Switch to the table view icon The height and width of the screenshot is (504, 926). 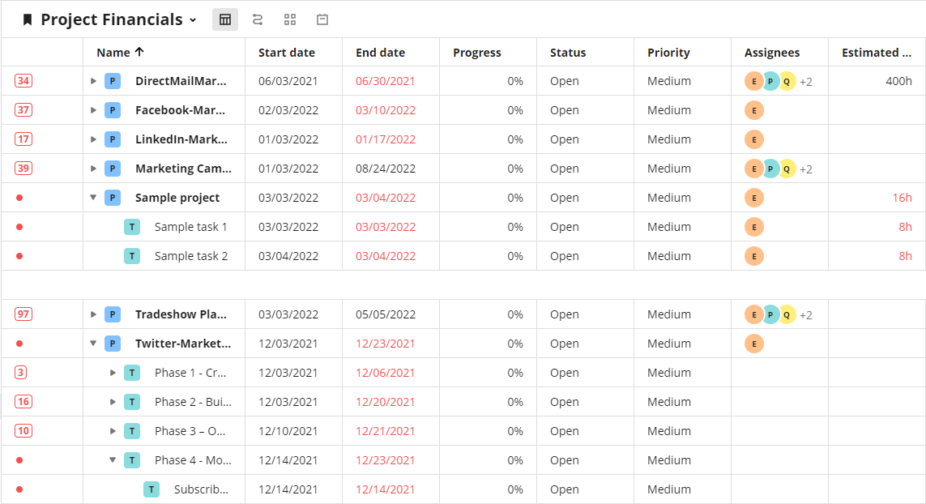tap(225, 19)
